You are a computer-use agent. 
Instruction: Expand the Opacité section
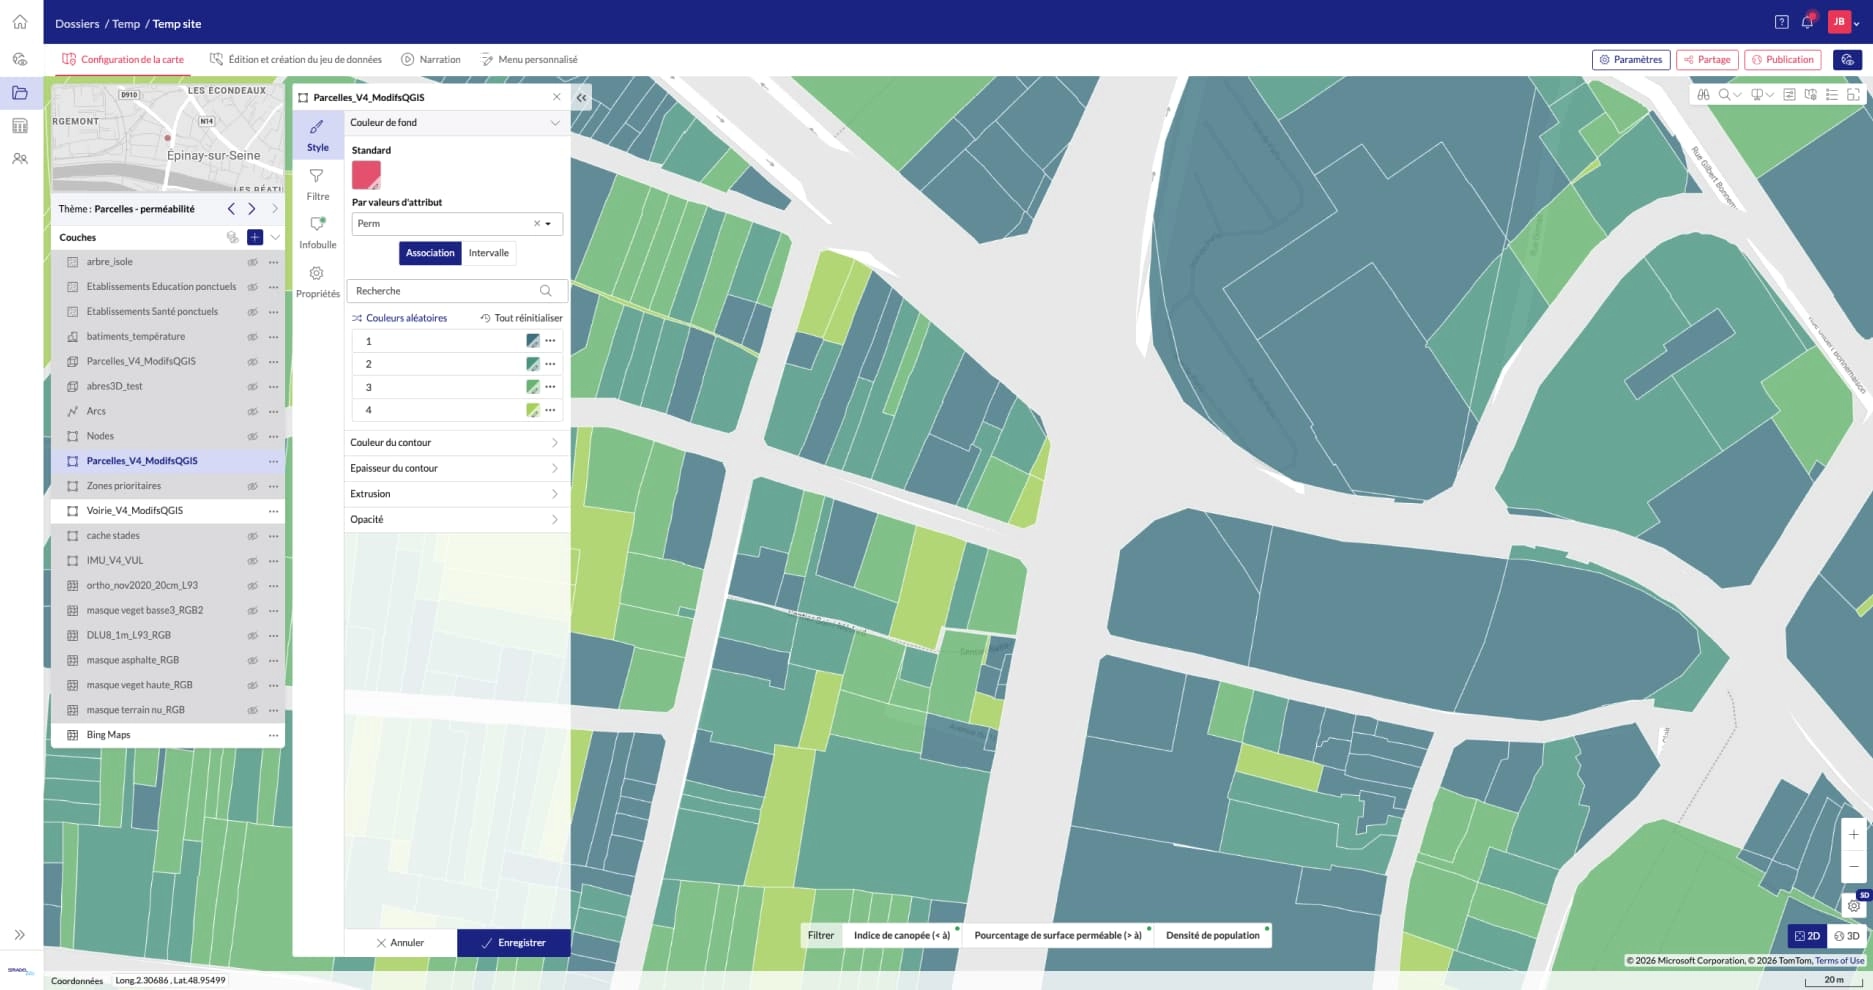click(x=456, y=519)
